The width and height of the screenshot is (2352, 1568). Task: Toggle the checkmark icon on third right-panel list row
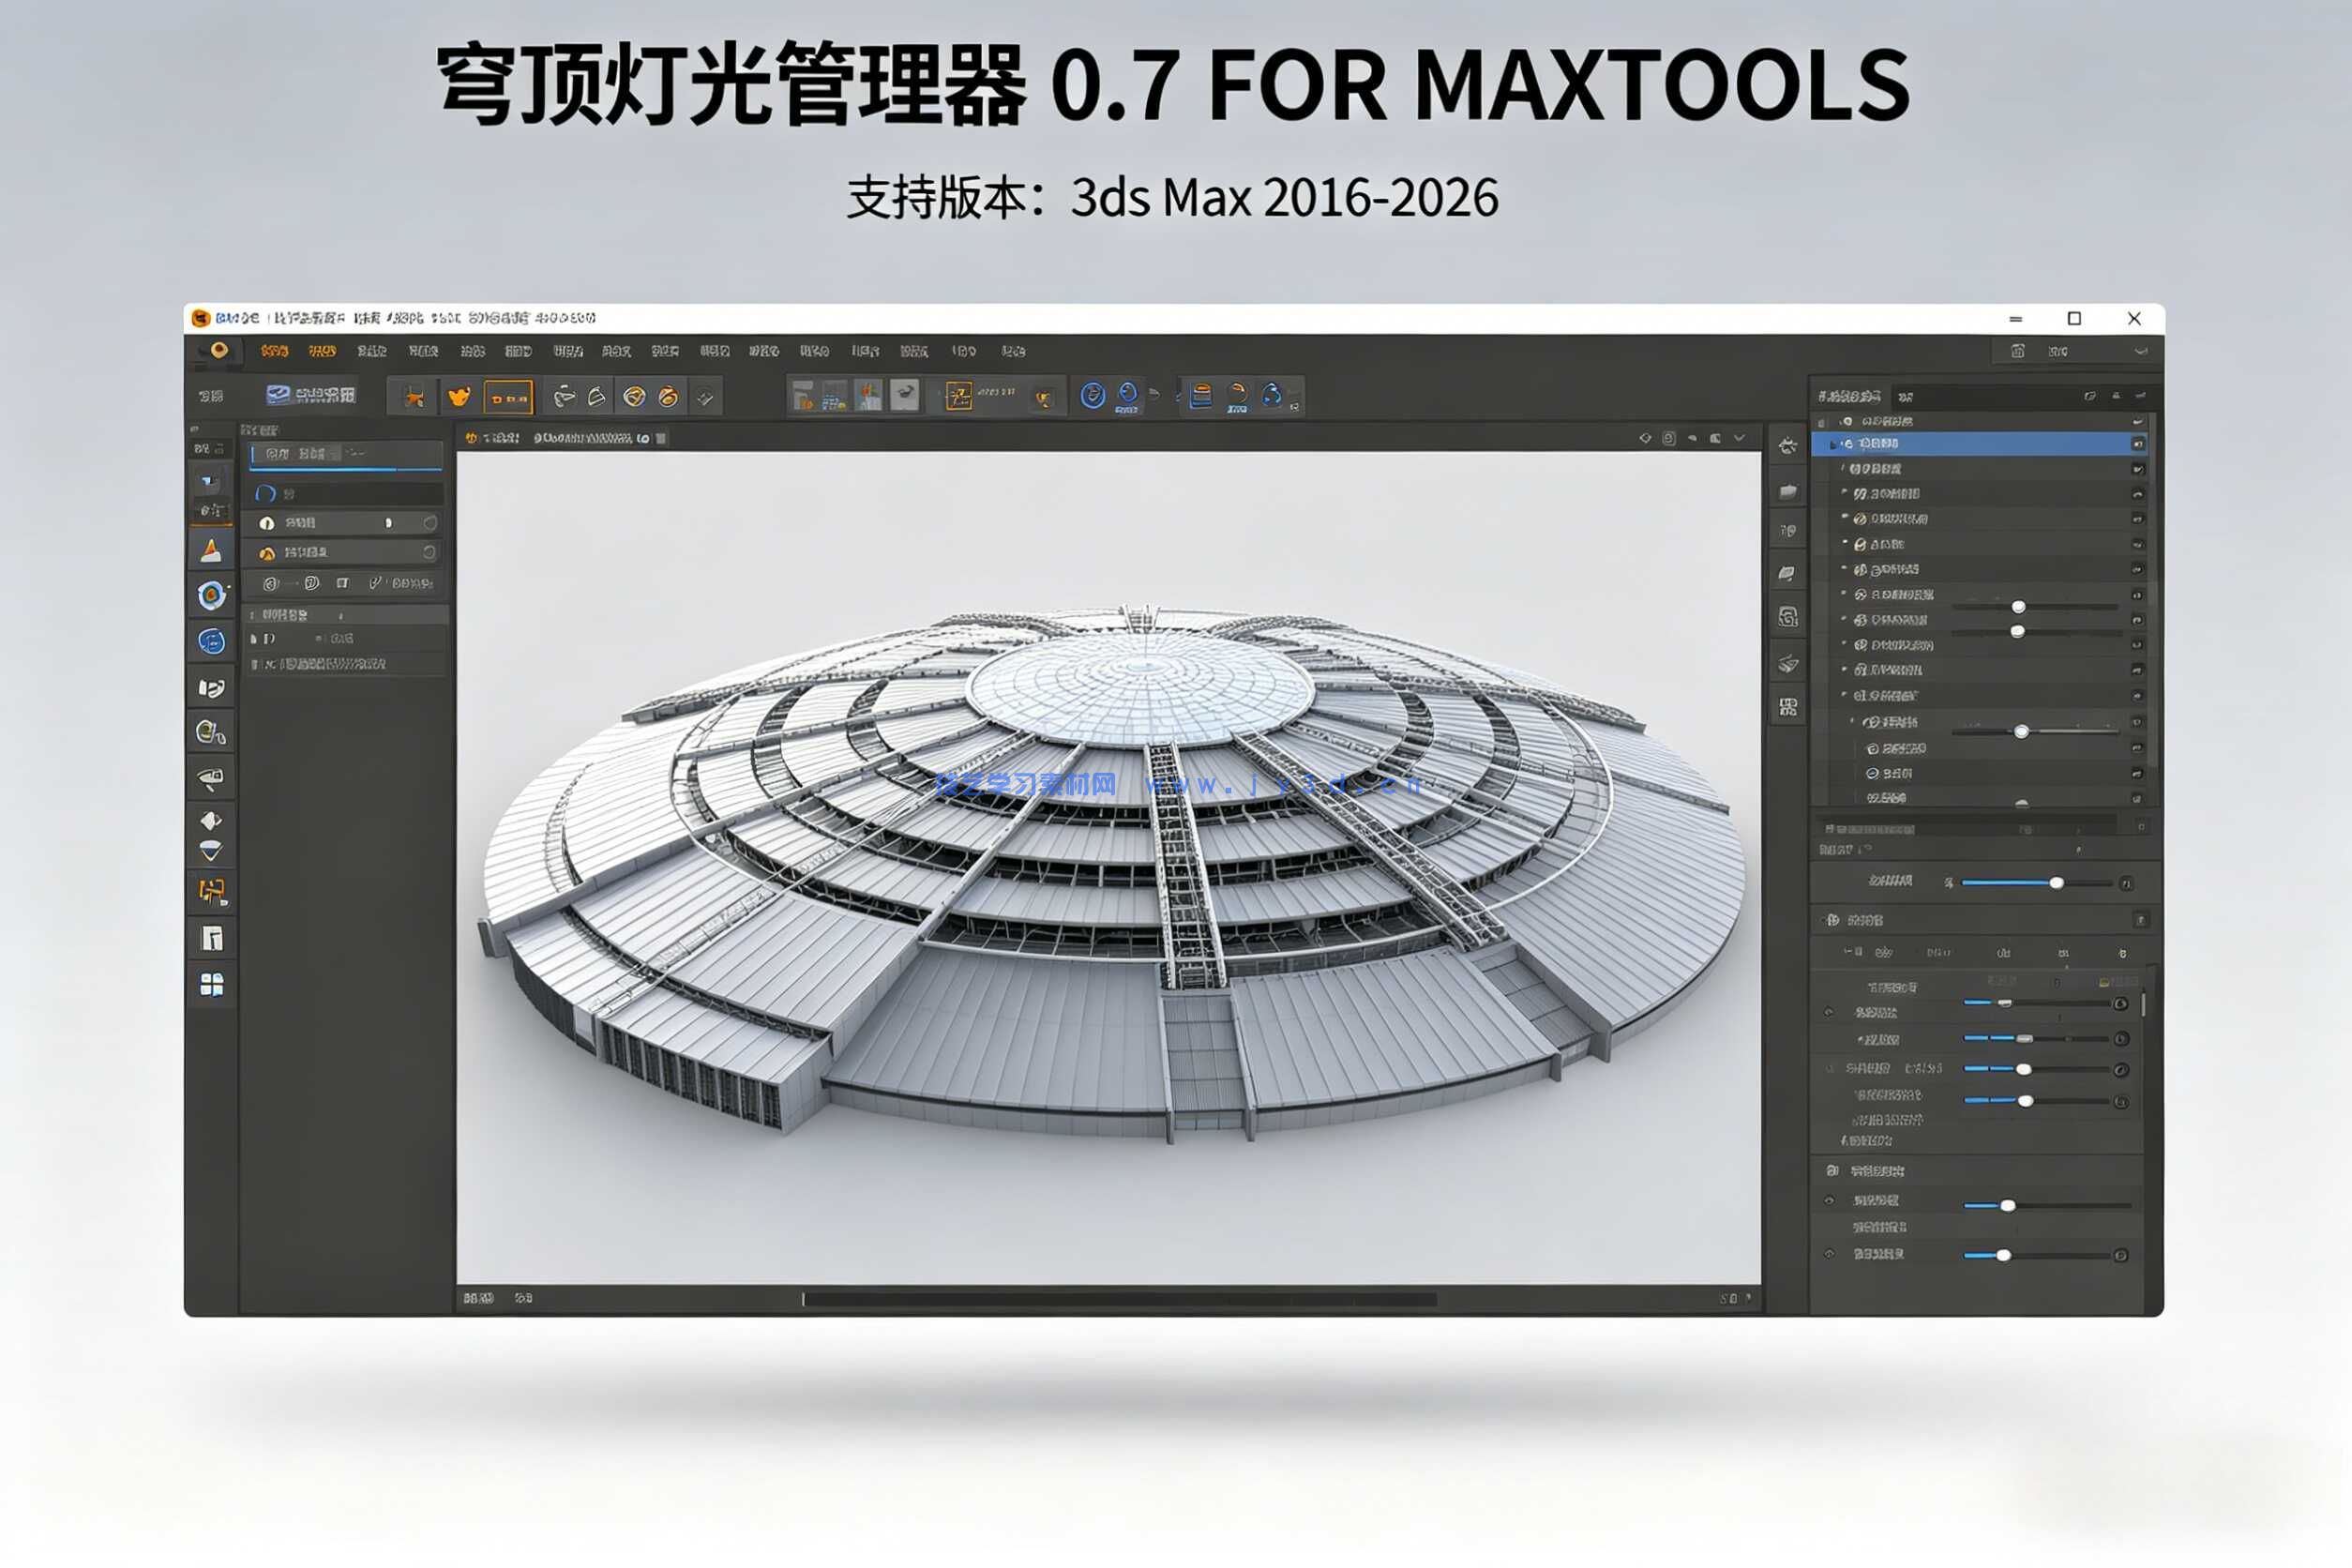tap(2137, 469)
